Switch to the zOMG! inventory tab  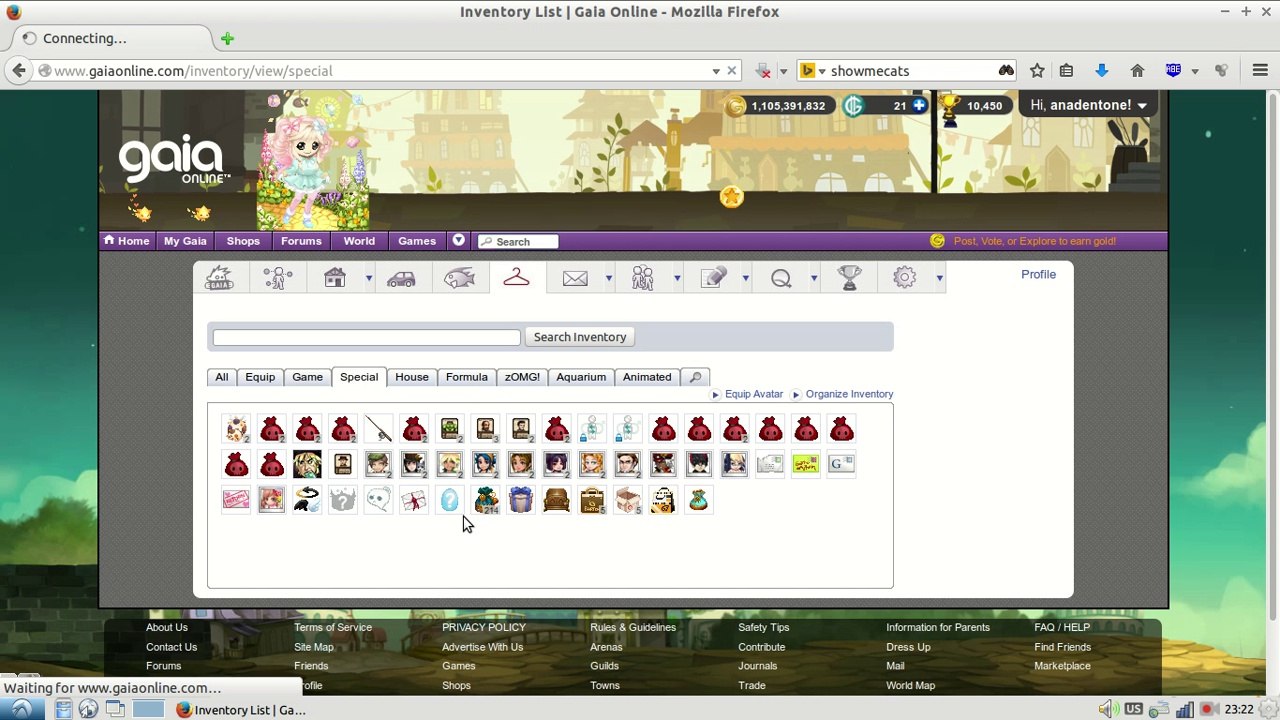[x=522, y=377]
